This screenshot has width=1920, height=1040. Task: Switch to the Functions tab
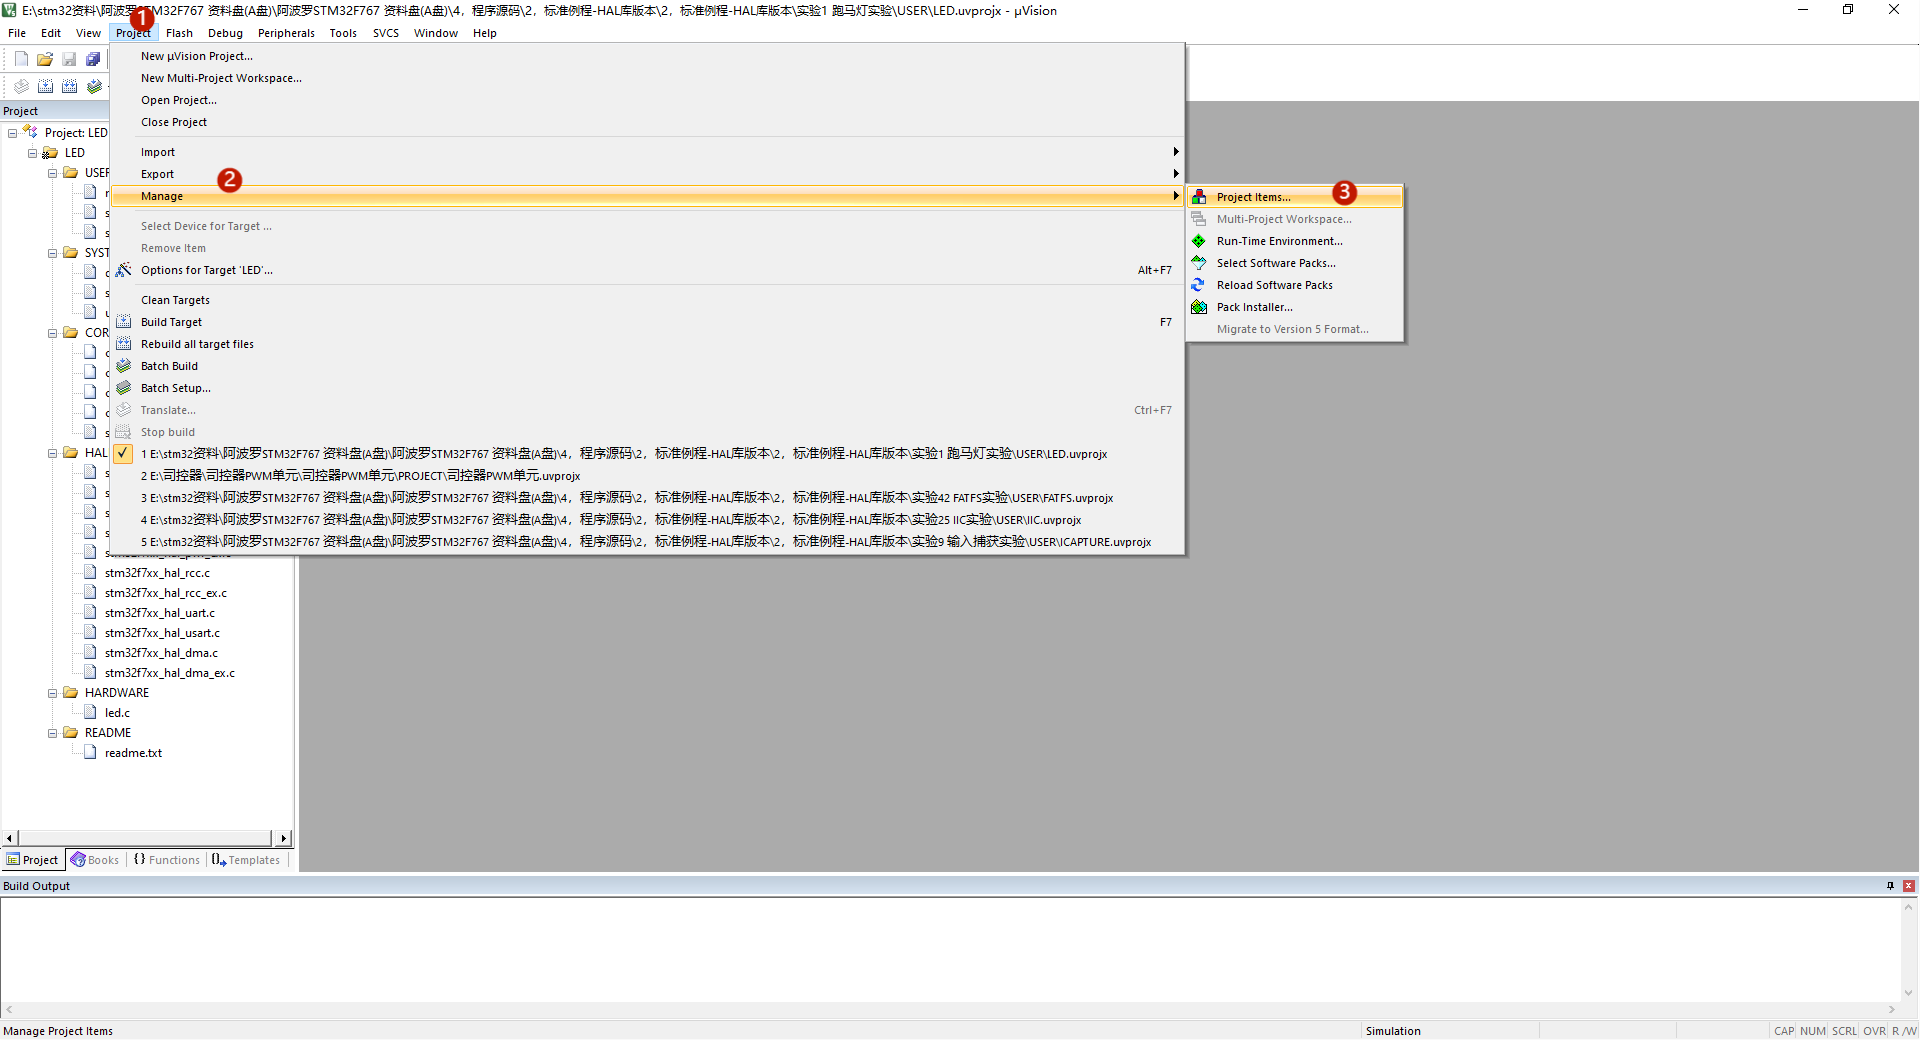tap(167, 860)
